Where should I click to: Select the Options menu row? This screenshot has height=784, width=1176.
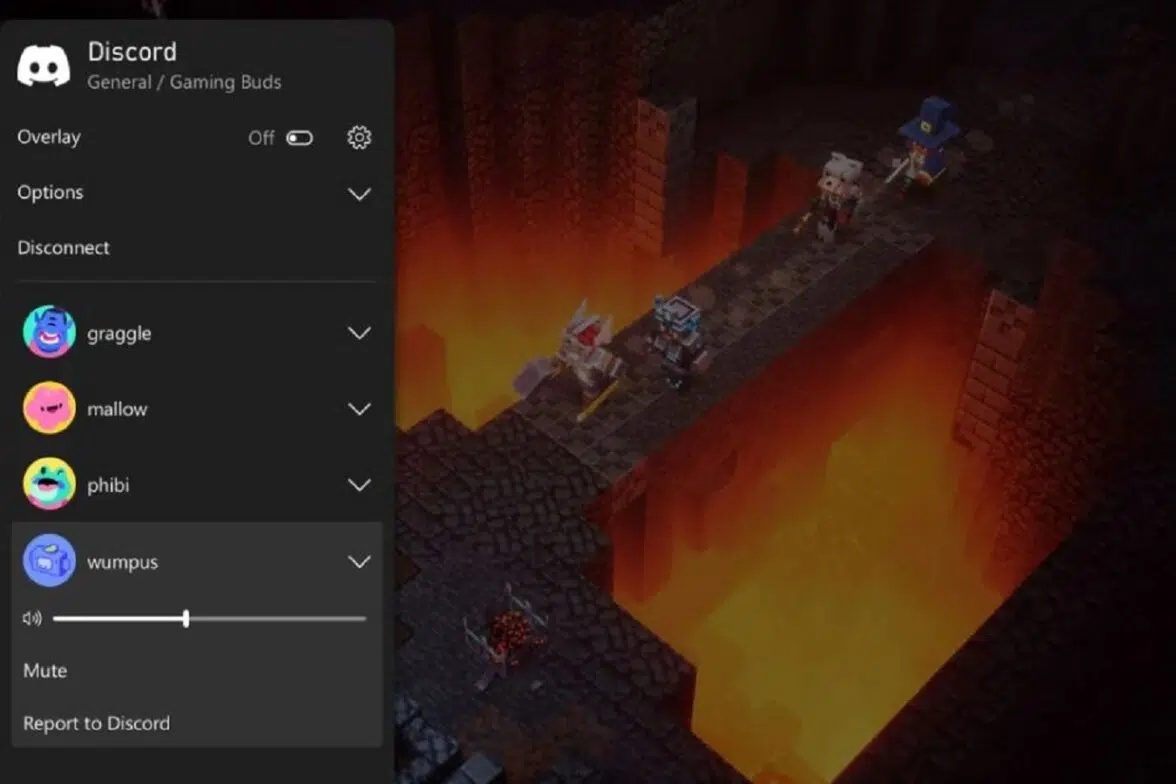click(195, 193)
